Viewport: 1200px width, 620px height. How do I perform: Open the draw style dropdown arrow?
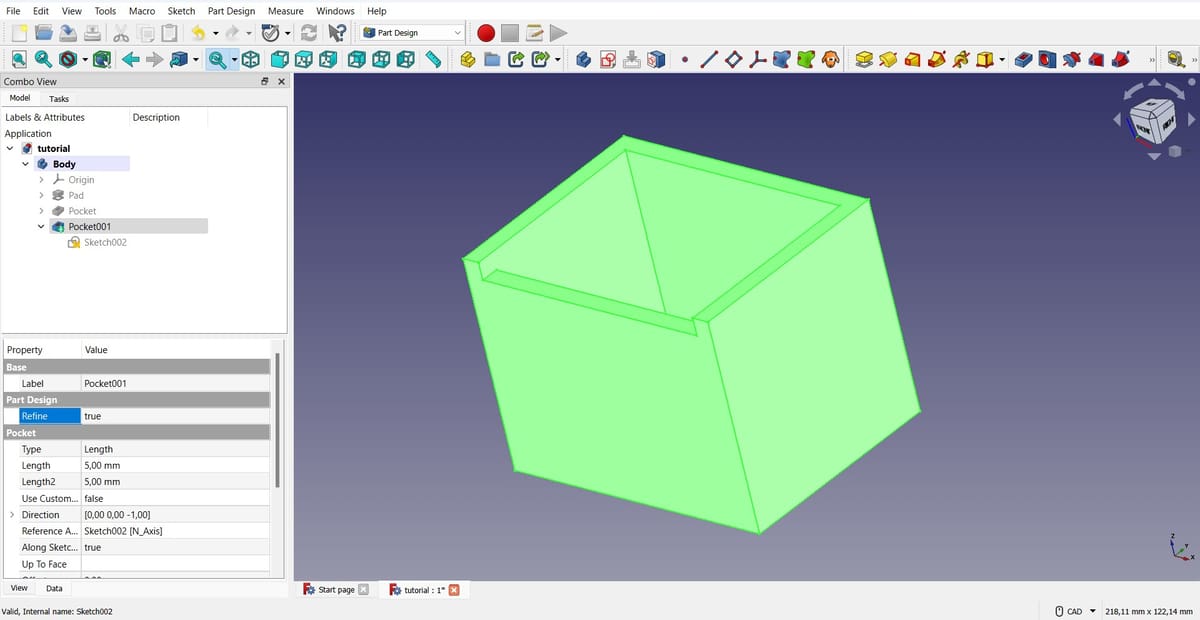pos(84,60)
